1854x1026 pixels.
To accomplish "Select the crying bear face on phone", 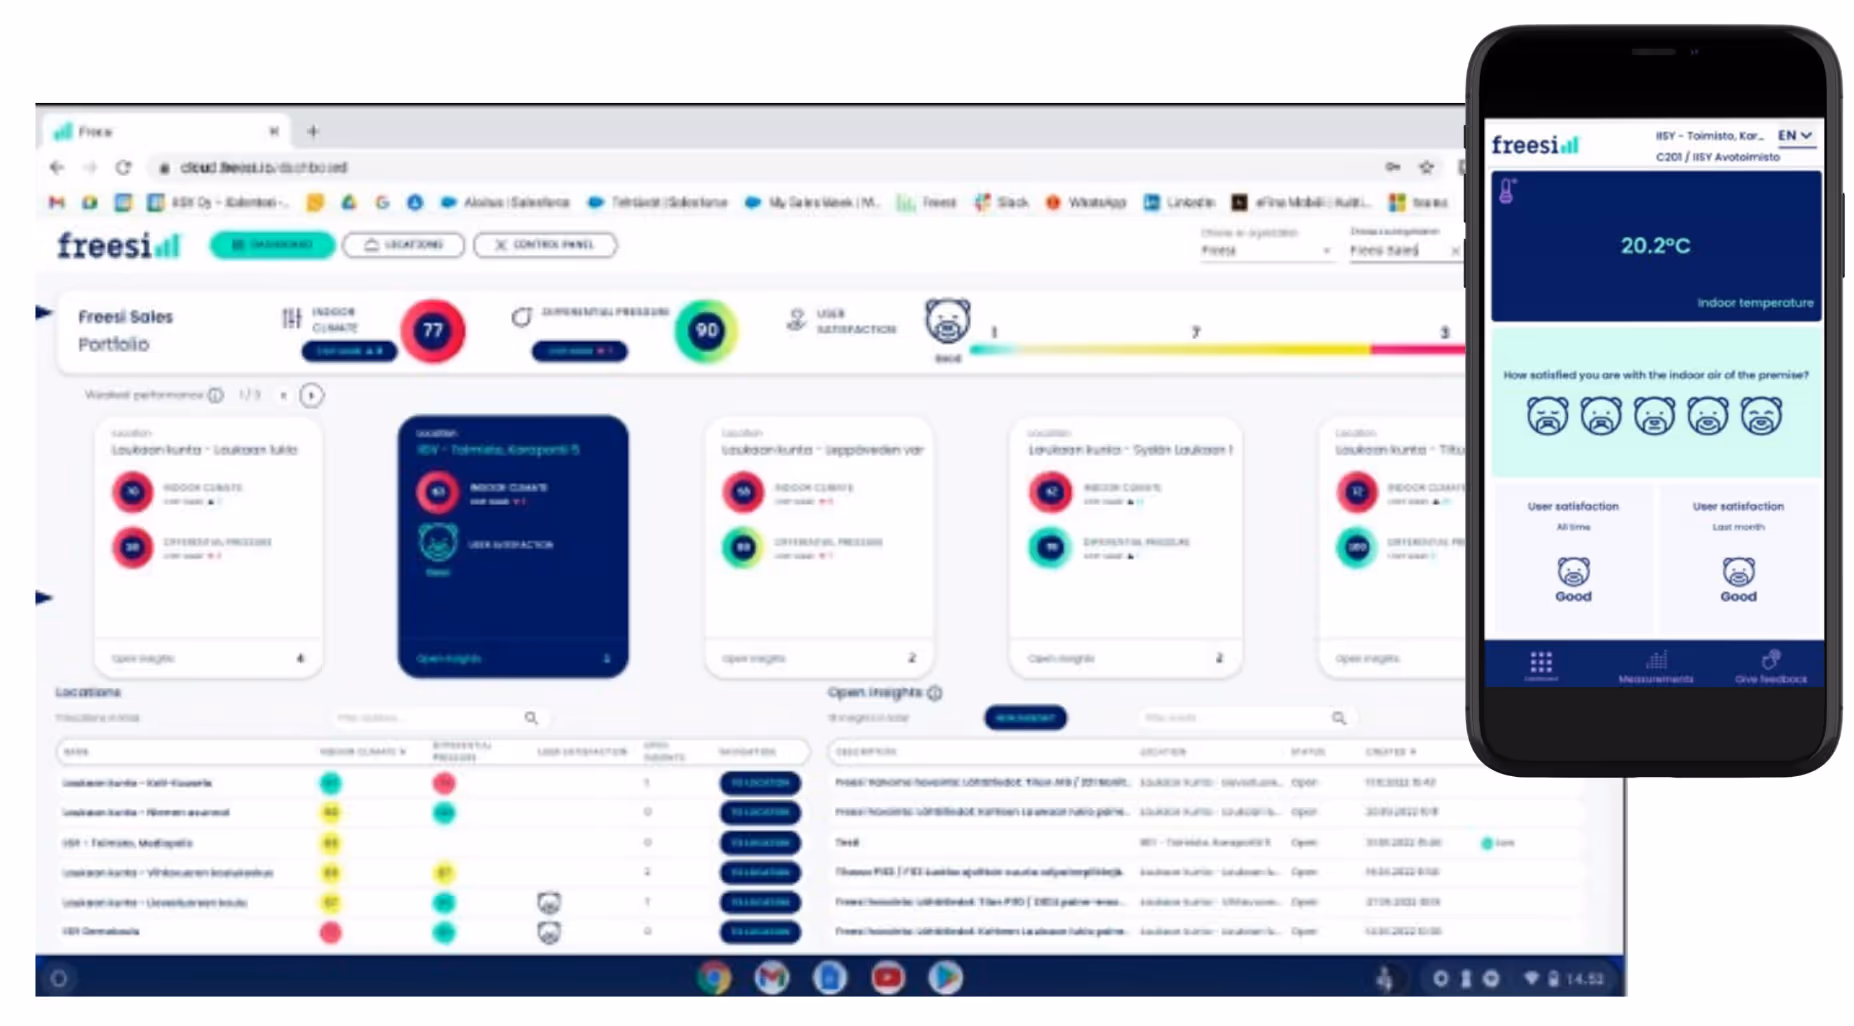I will point(1547,415).
